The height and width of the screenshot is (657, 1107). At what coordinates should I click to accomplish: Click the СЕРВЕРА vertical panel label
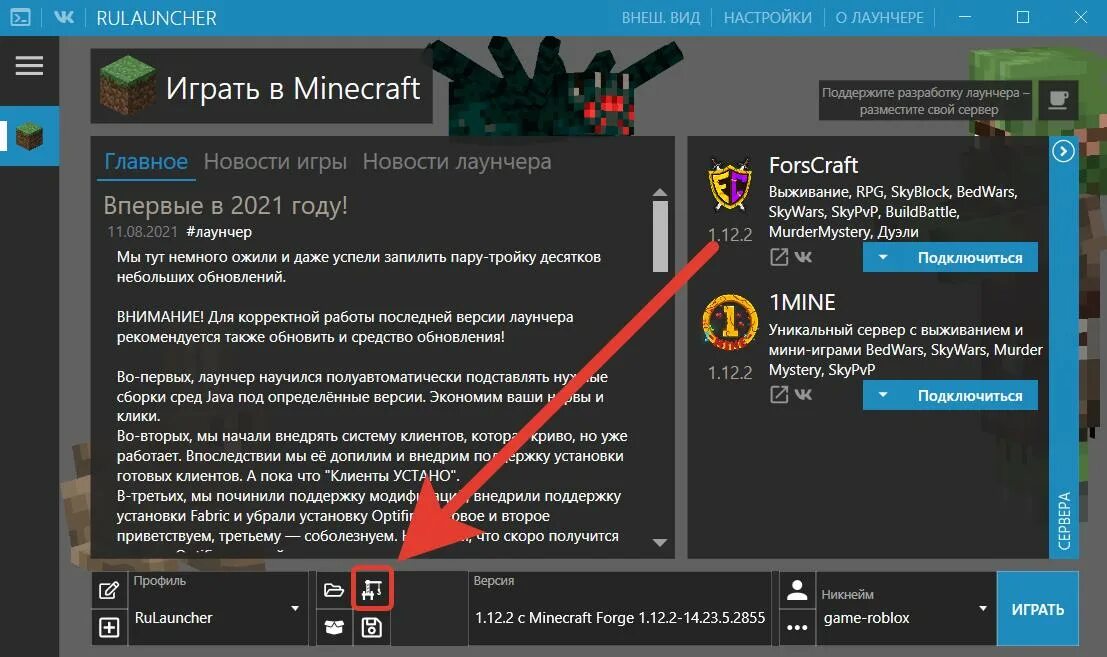(x=1064, y=521)
